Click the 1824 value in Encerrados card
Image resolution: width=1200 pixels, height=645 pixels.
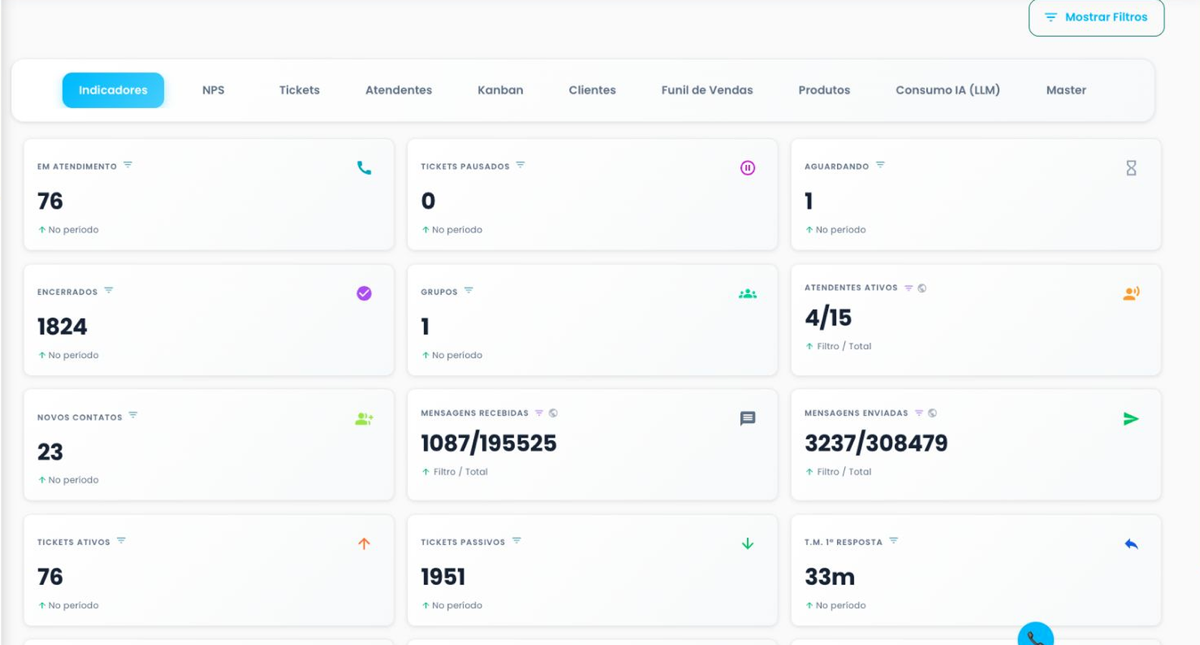point(62,327)
